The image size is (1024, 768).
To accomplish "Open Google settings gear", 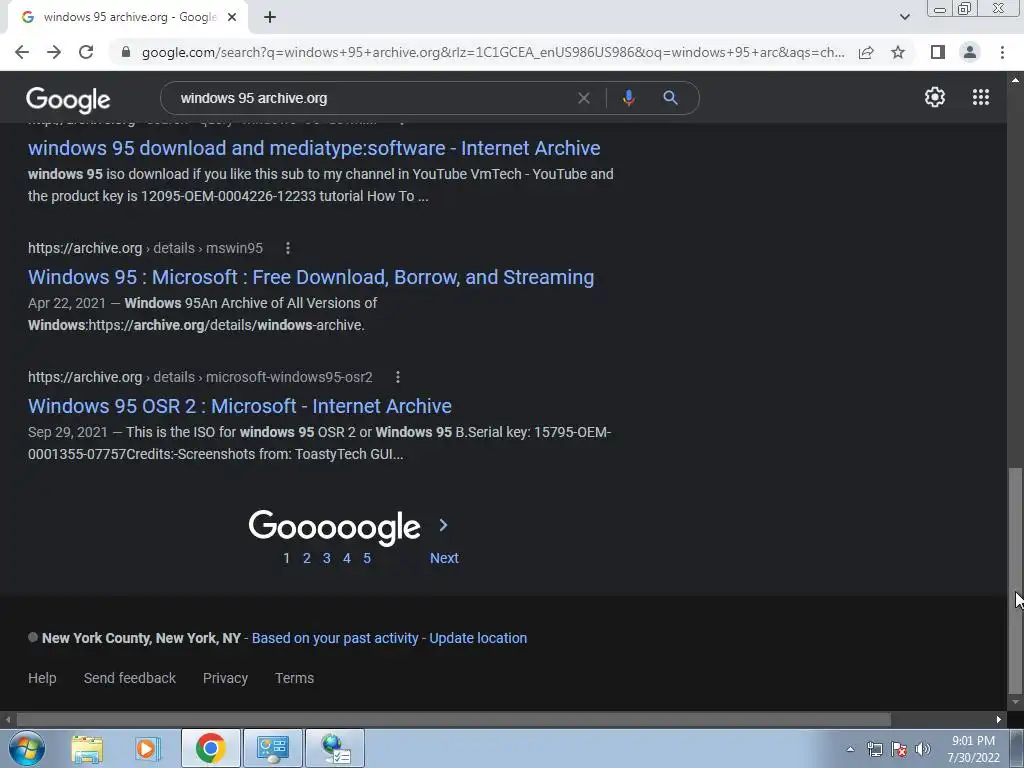I will pos(935,97).
